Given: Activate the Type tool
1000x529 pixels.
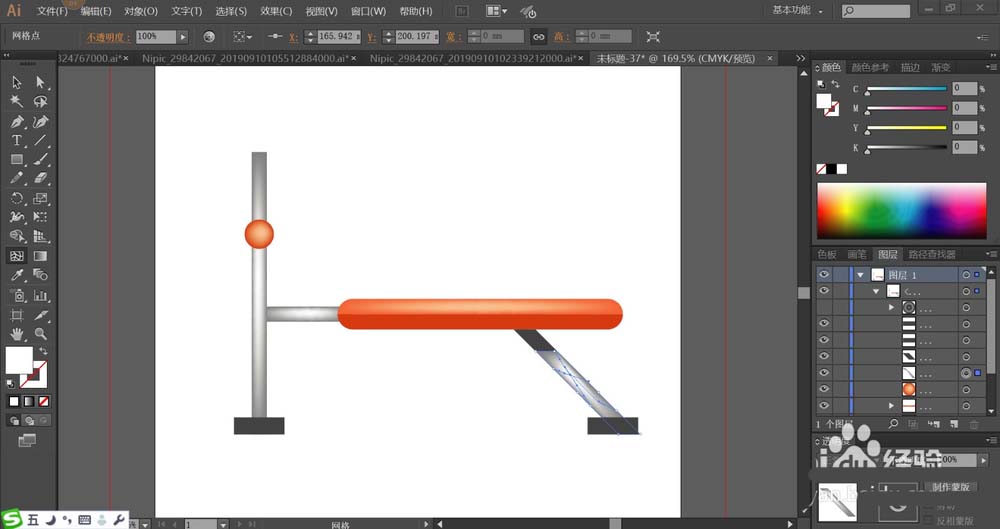Looking at the screenshot, I should click(x=17, y=140).
